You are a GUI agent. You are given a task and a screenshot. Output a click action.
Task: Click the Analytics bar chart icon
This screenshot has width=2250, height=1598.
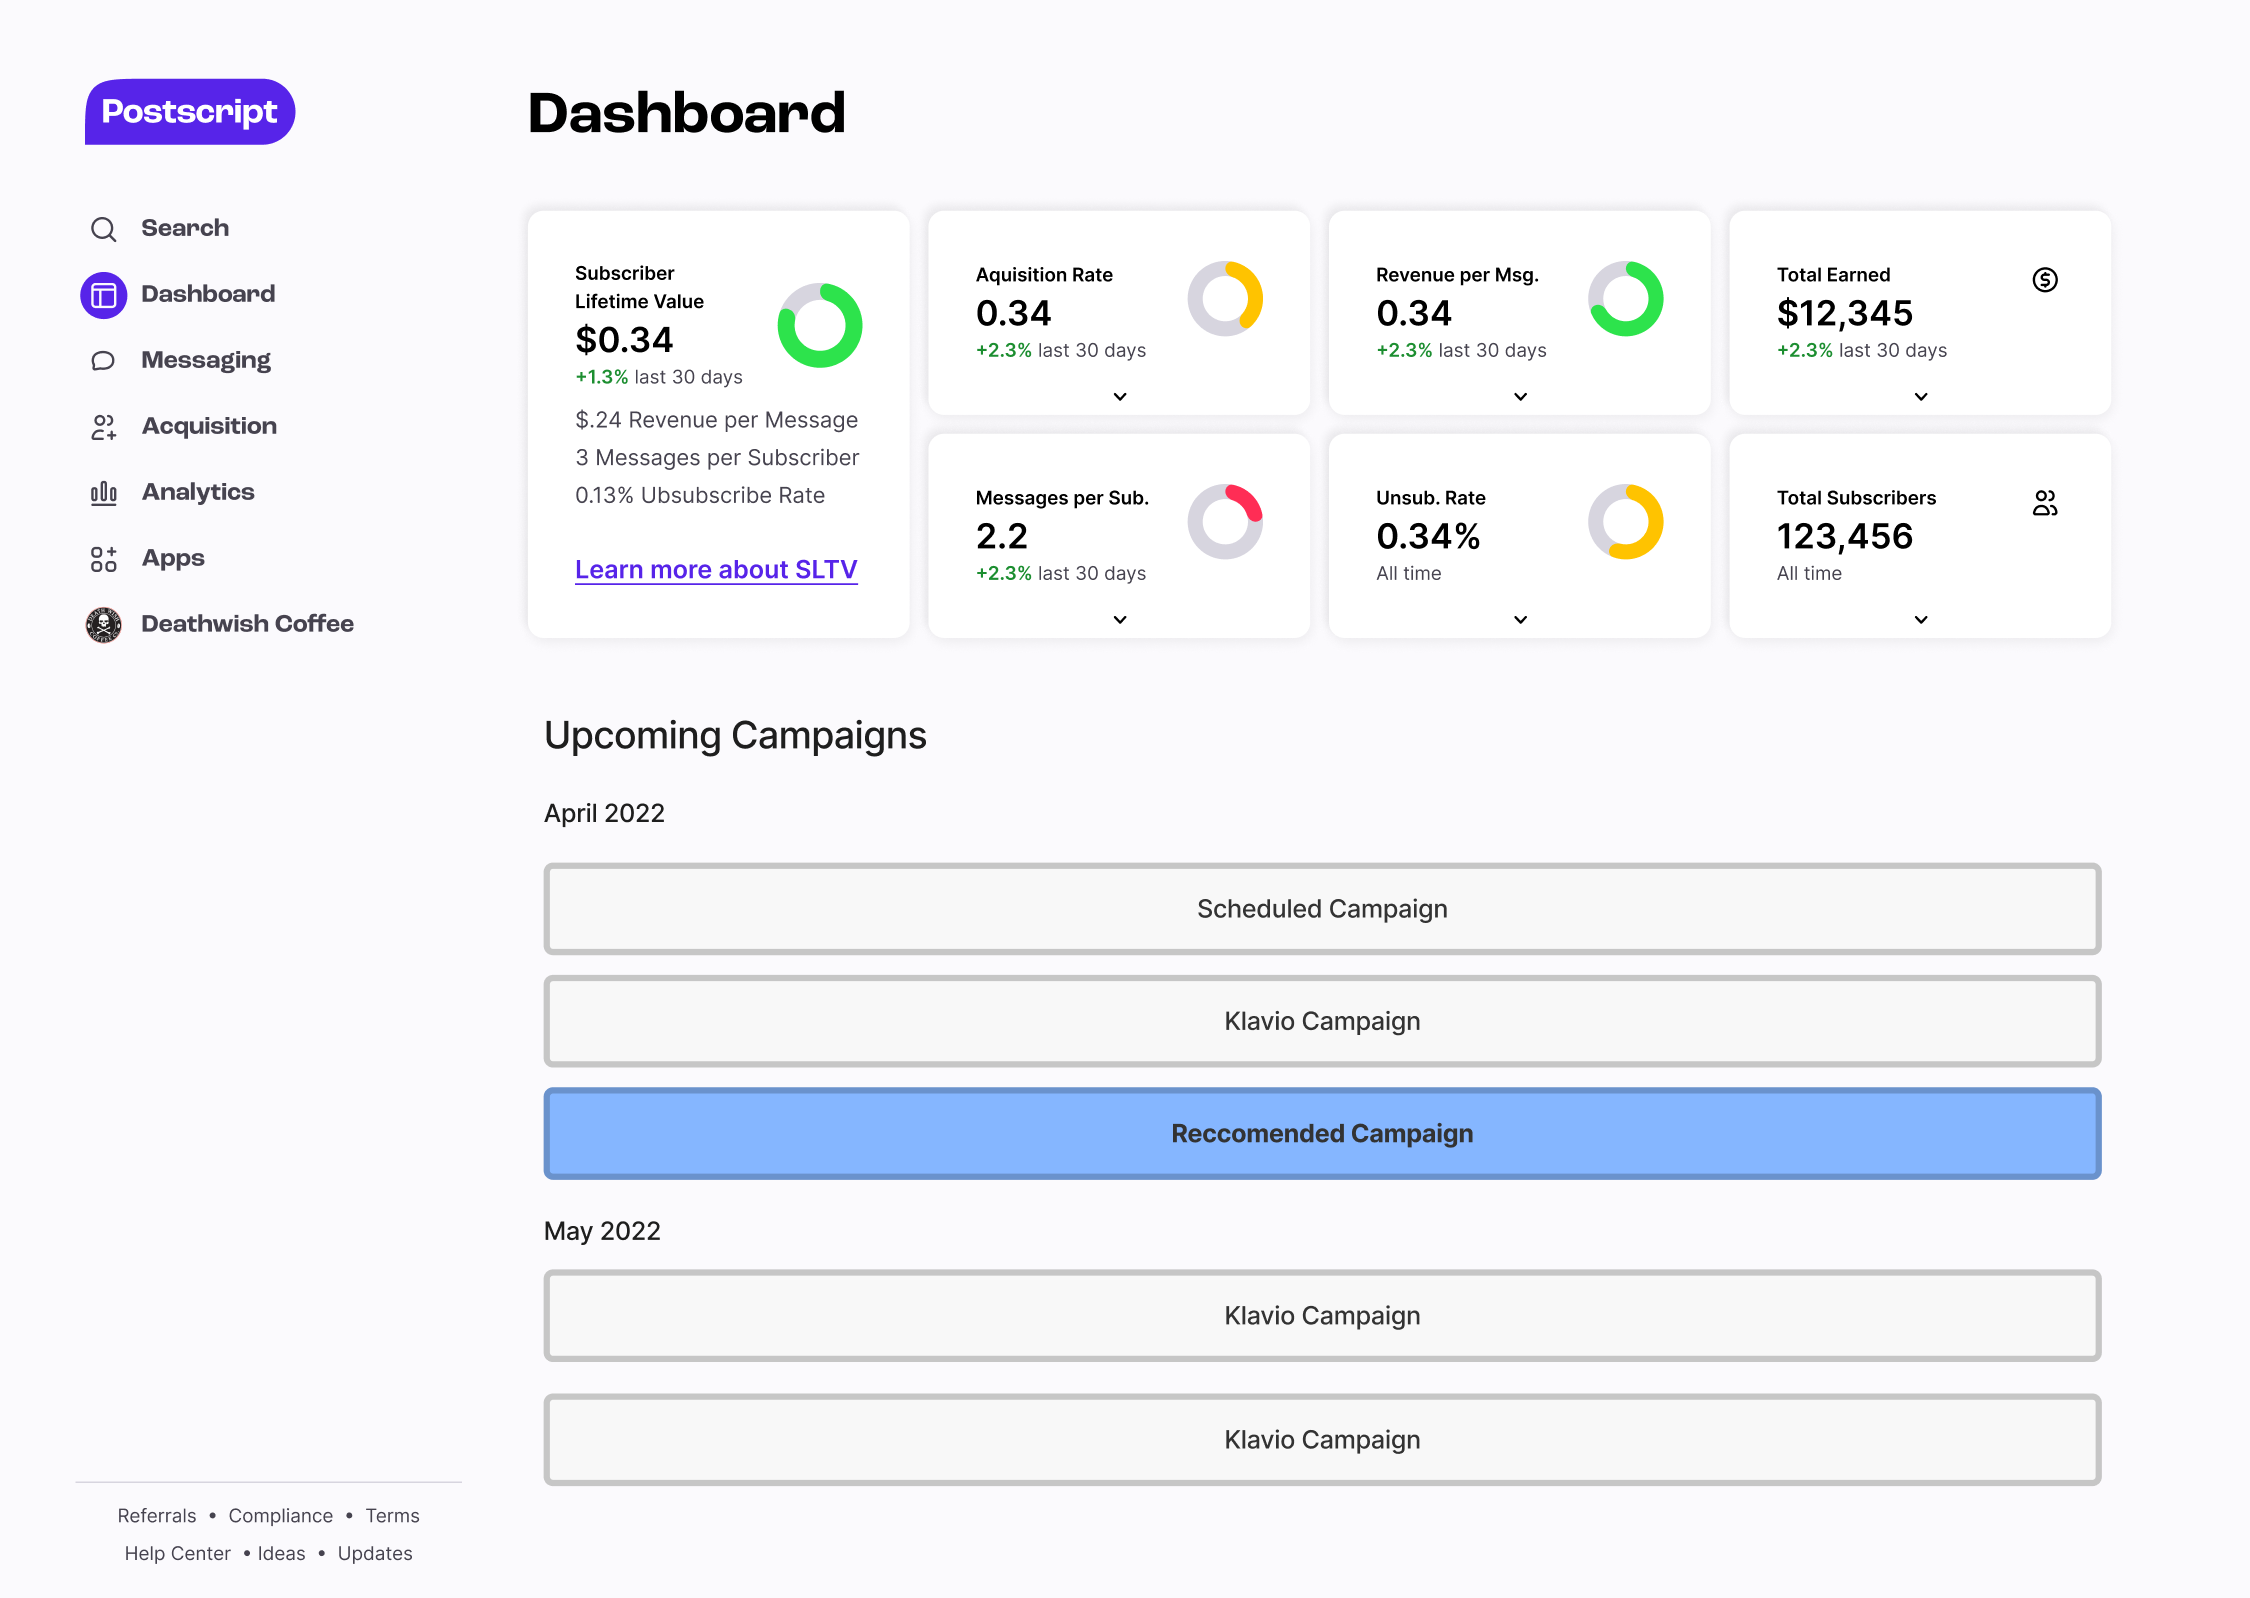(104, 493)
